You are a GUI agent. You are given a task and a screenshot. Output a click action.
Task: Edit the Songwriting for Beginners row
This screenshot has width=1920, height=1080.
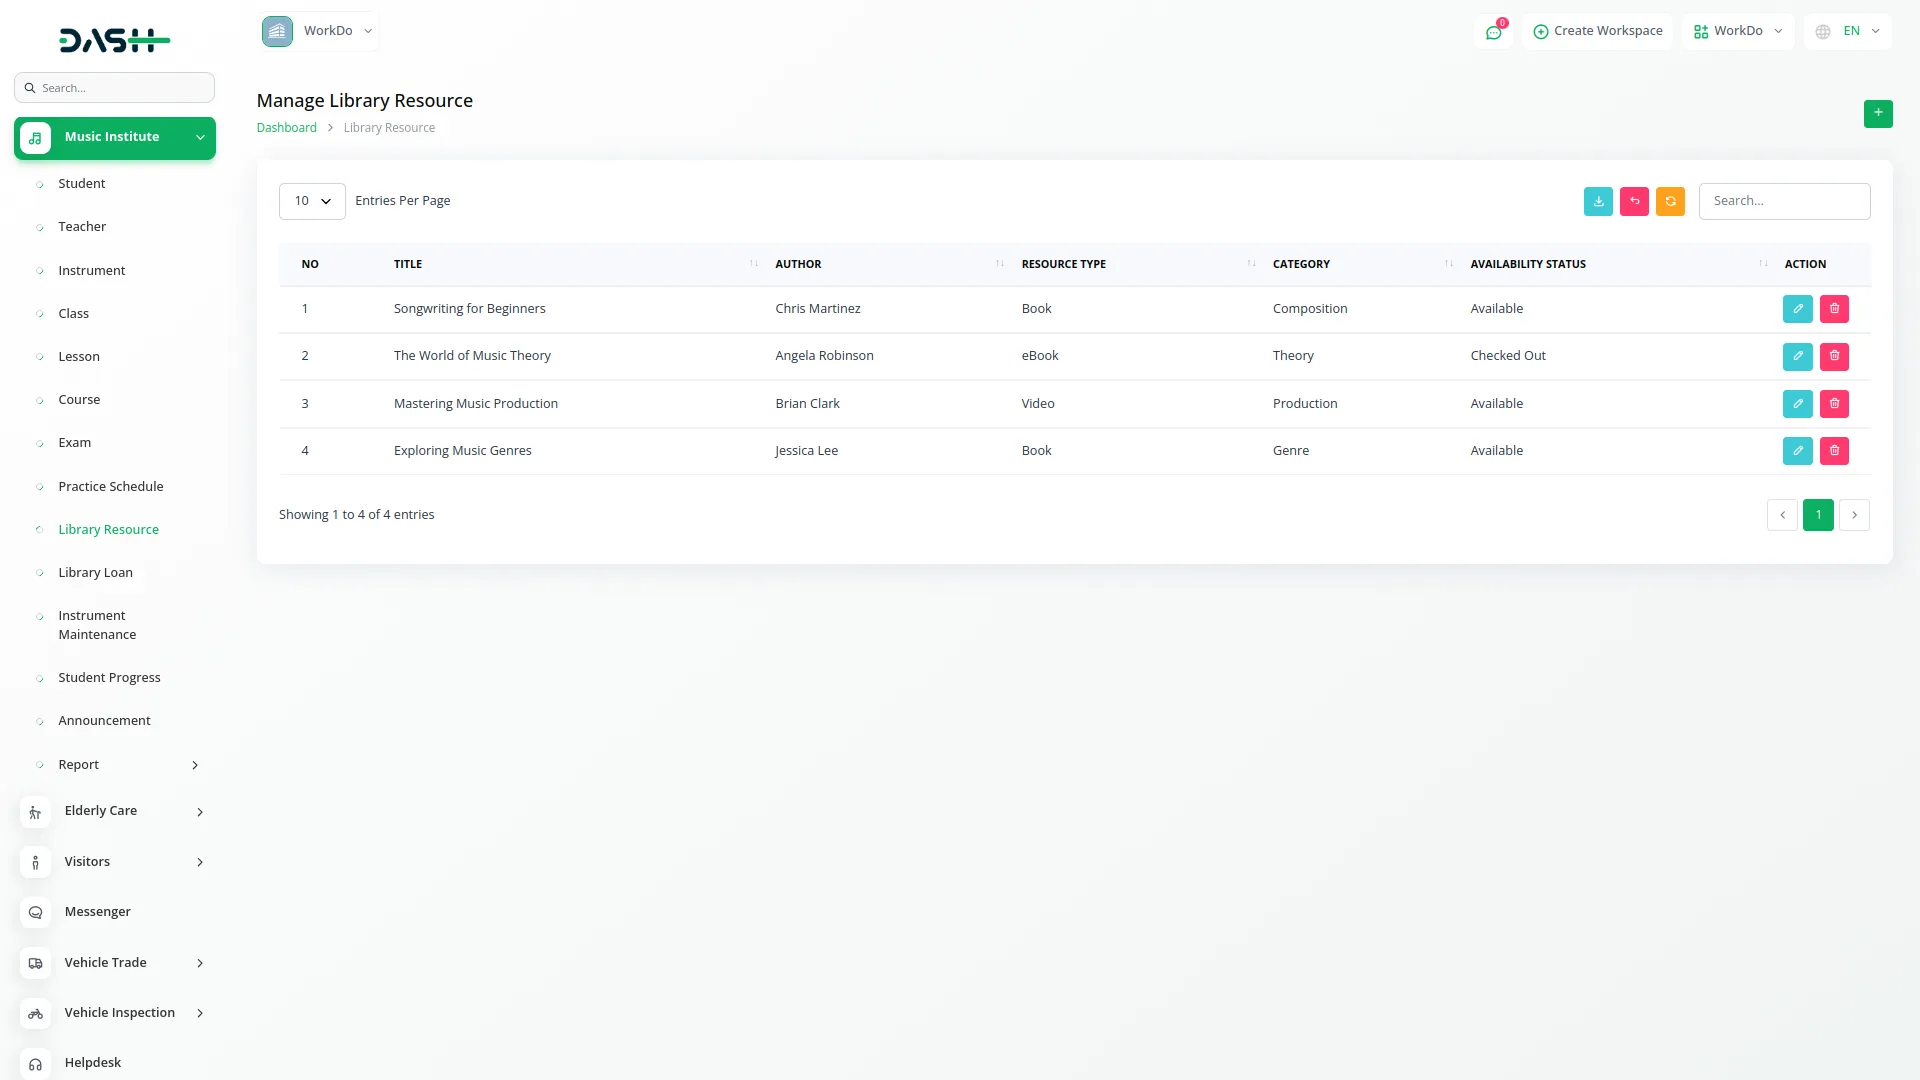click(1797, 309)
